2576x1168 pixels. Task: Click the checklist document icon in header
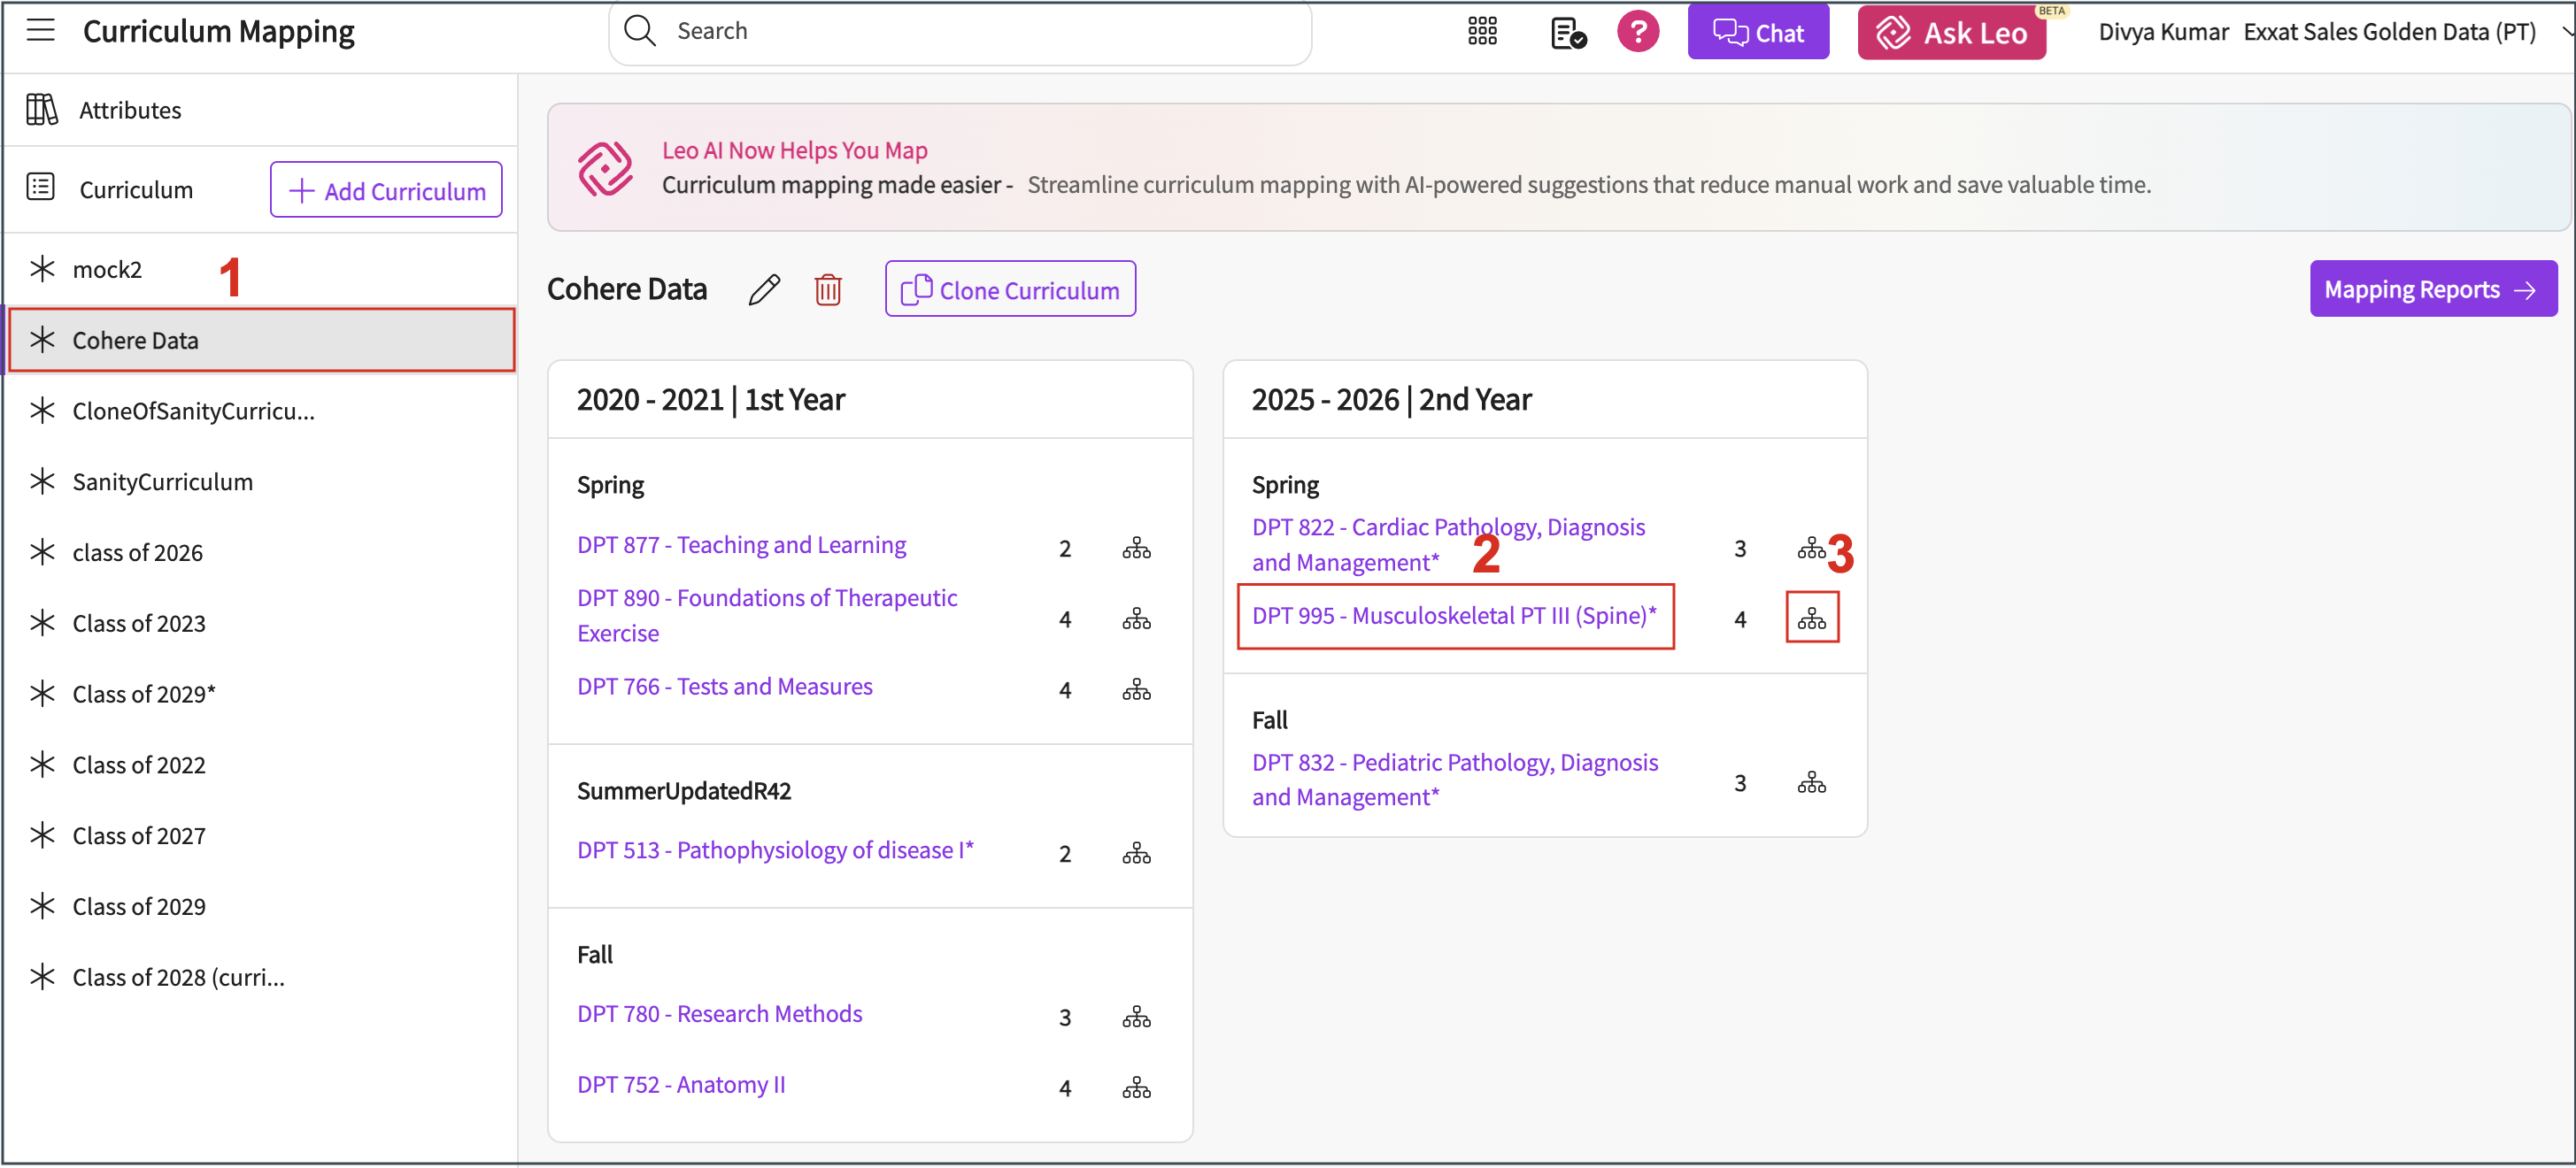(x=1567, y=33)
